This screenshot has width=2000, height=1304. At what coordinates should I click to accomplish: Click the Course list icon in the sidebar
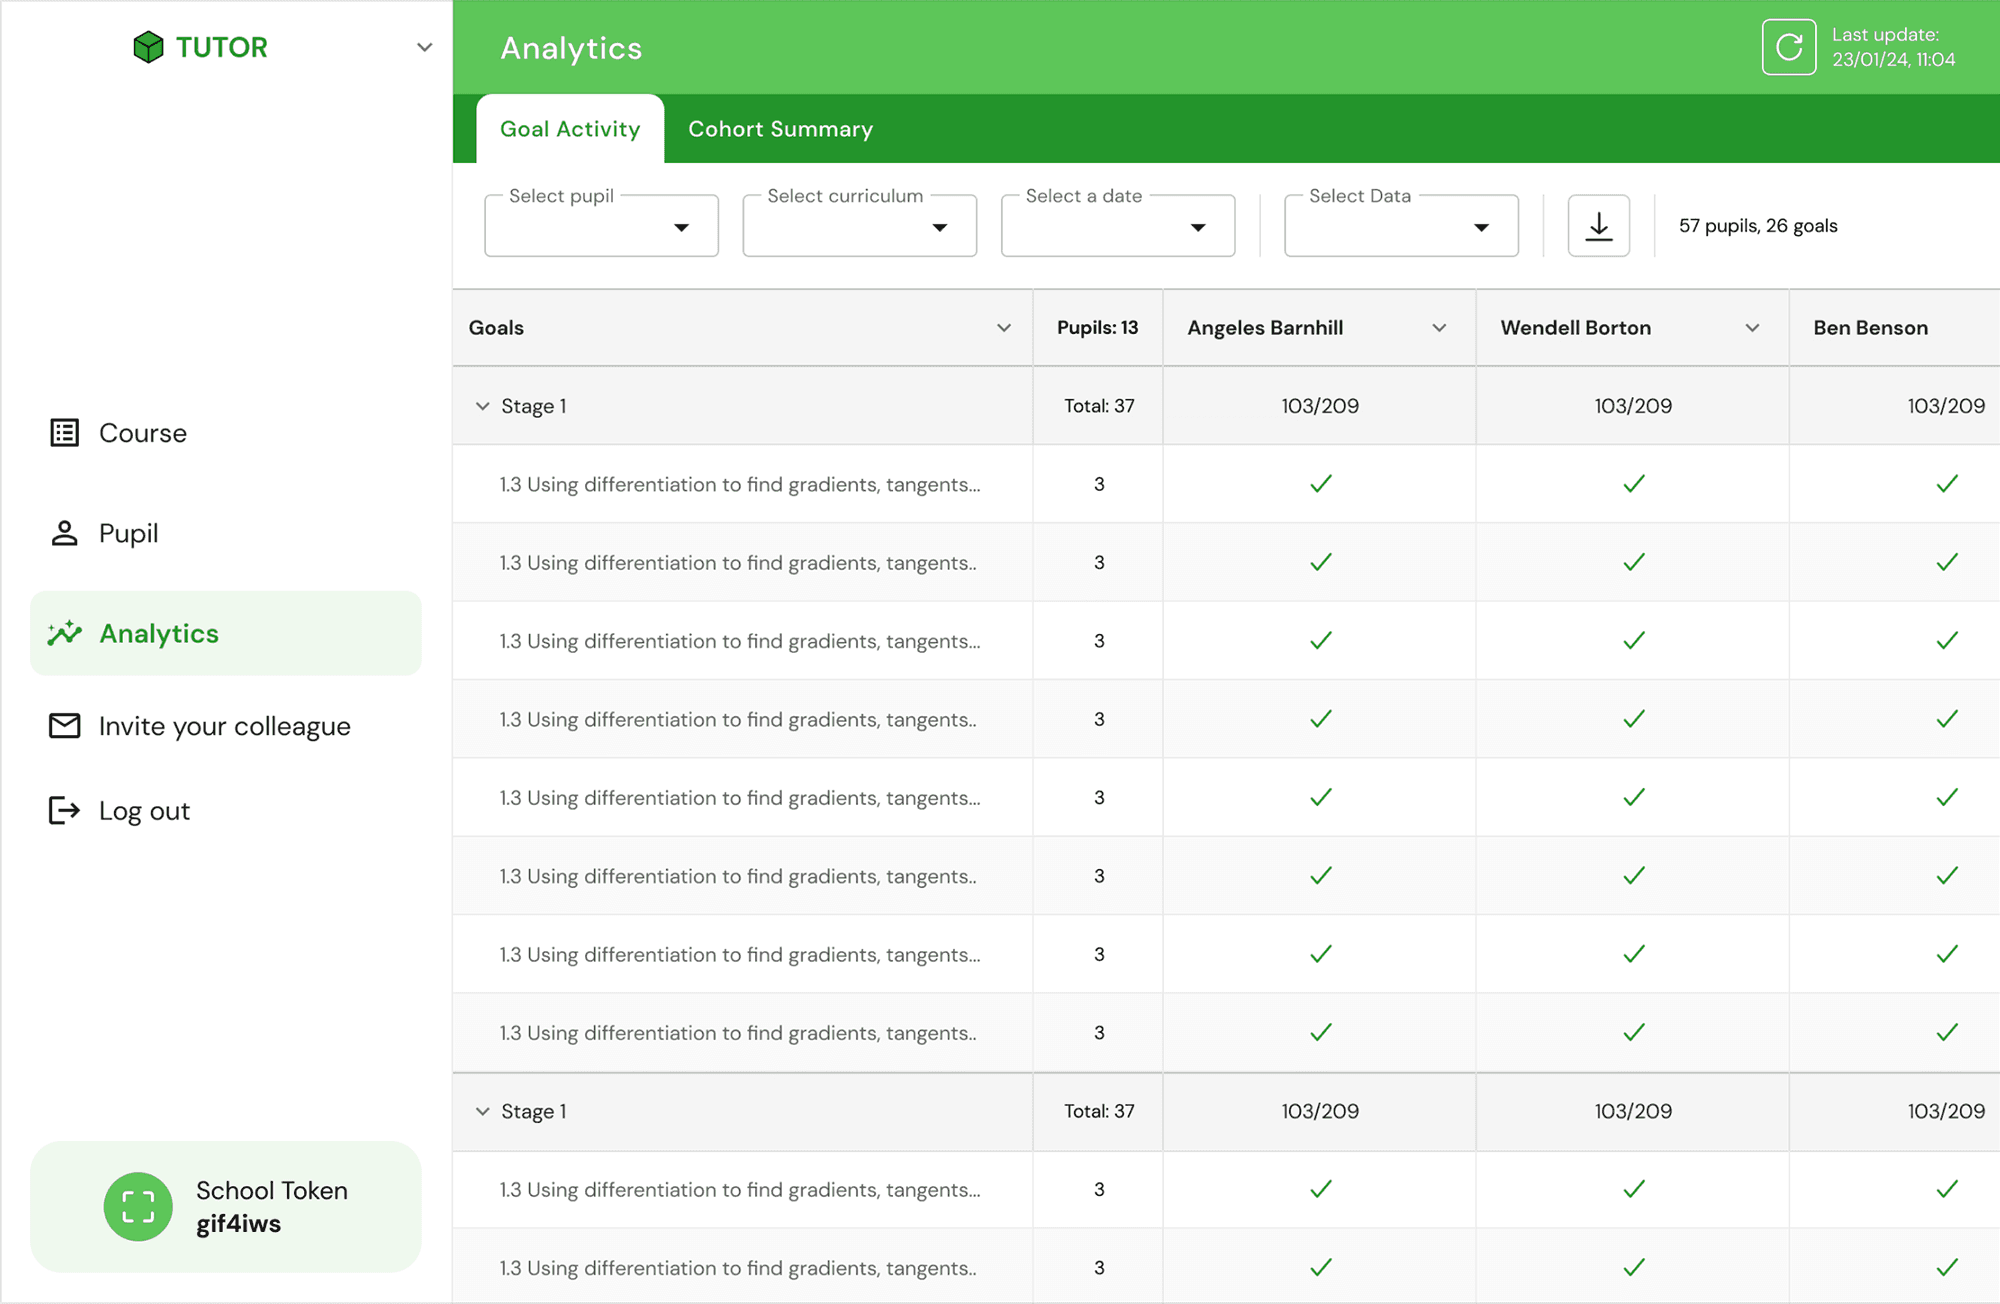click(x=65, y=433)
